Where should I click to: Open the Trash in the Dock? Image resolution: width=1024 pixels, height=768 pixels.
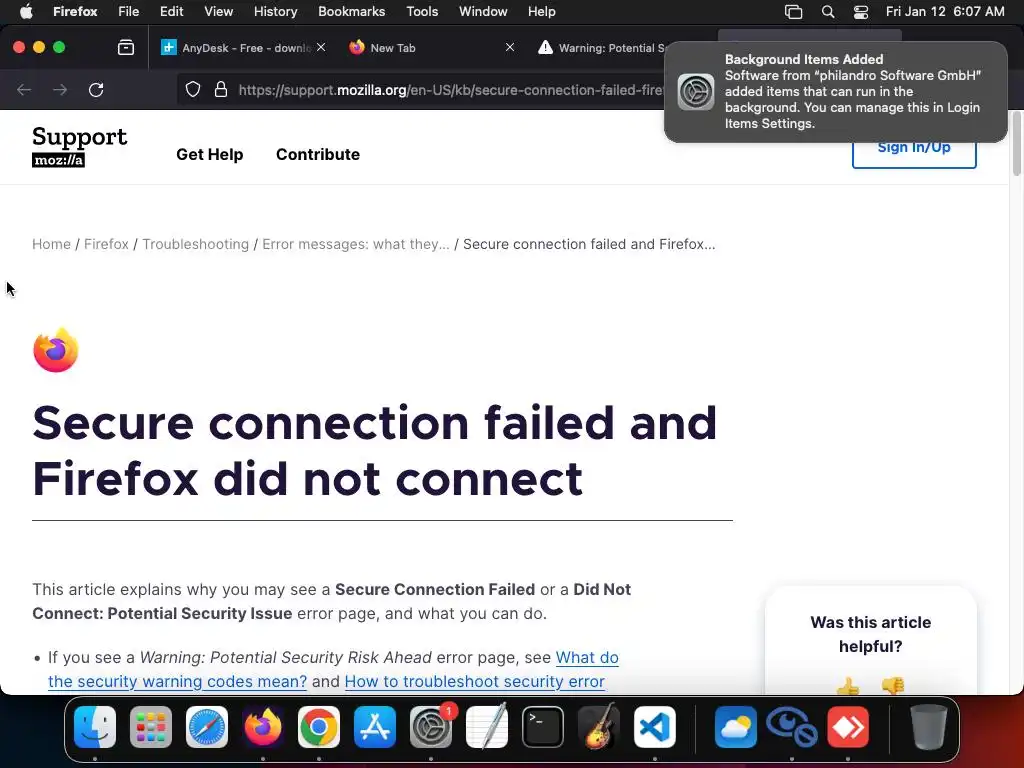pyautogui.click(x=929, y=727)
